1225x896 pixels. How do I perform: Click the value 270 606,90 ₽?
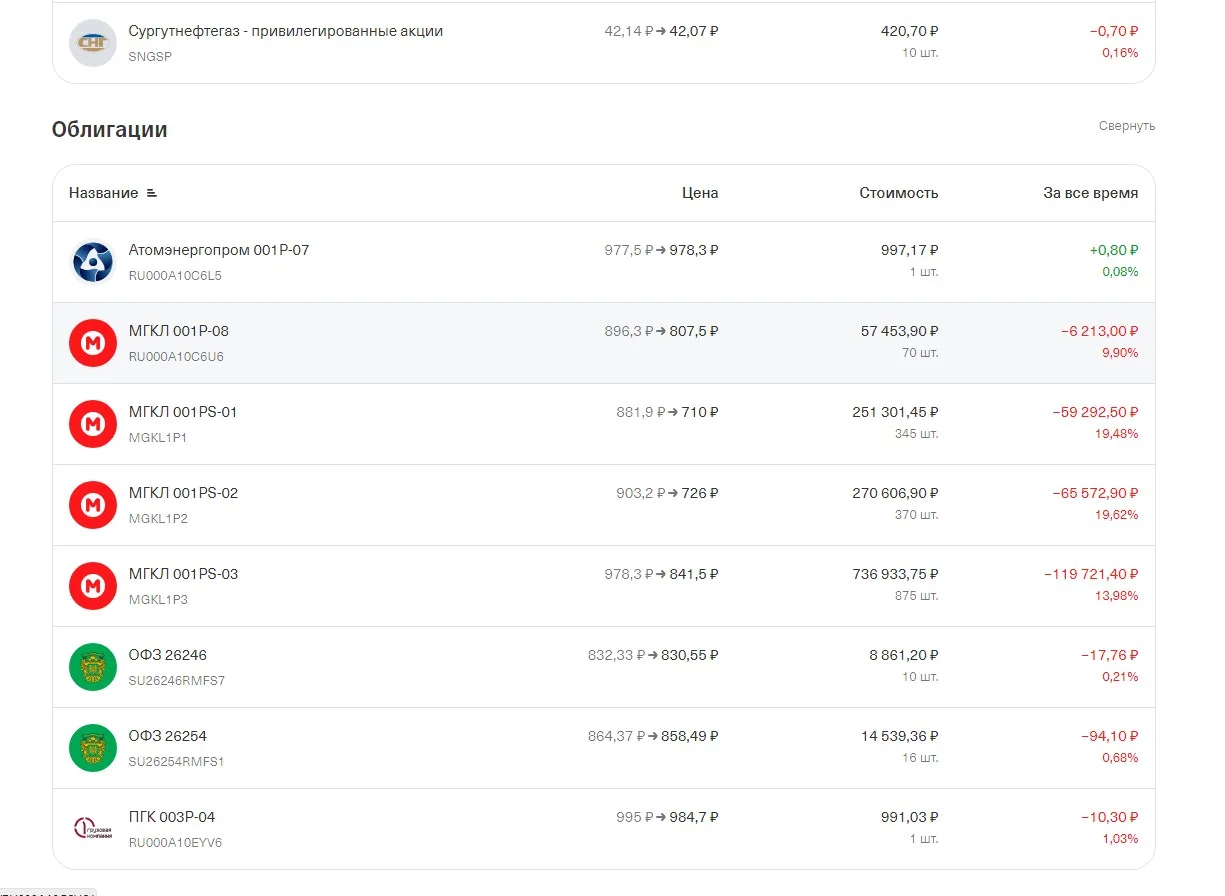895,493
